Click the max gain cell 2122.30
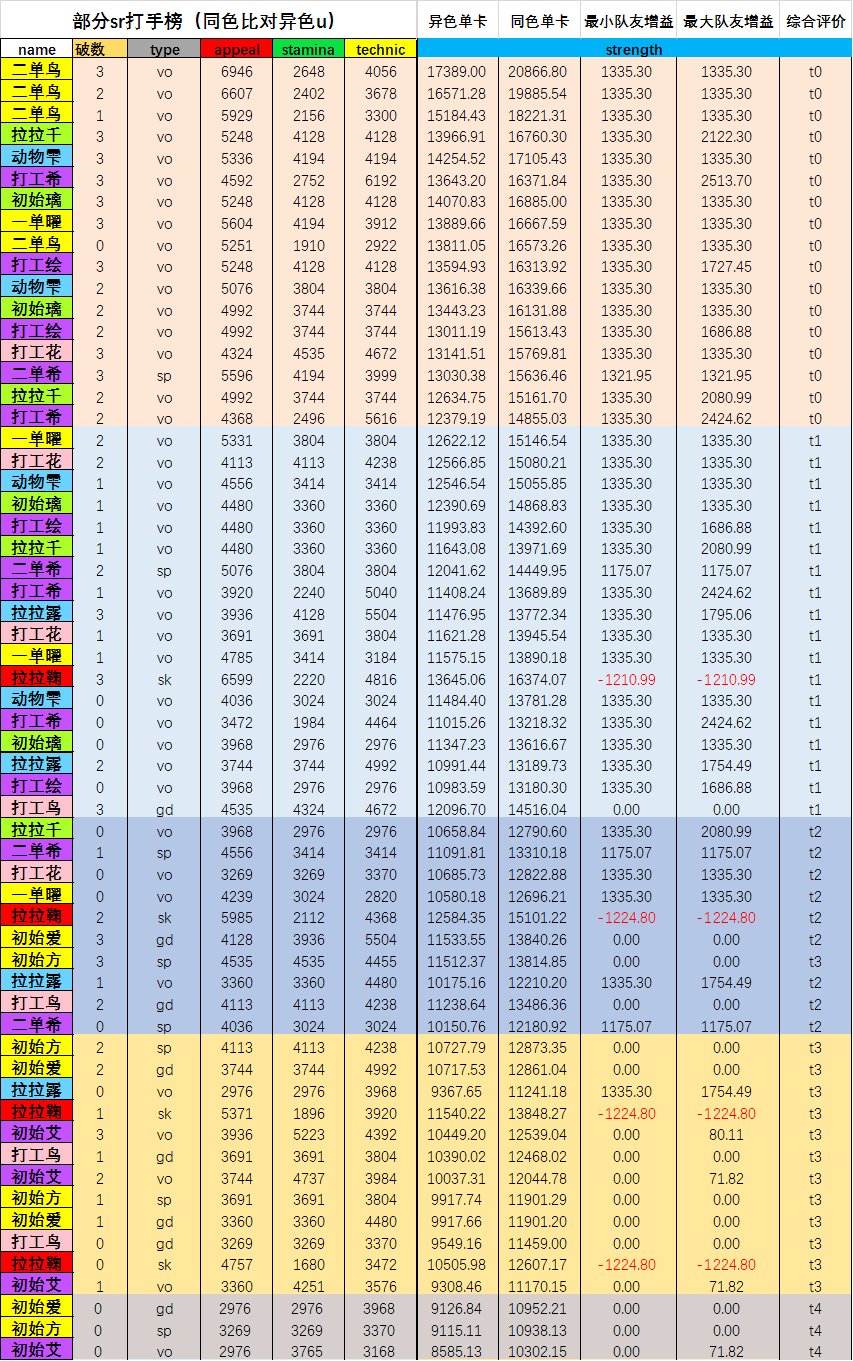853x1361 pixels. (x=727, y=136)
